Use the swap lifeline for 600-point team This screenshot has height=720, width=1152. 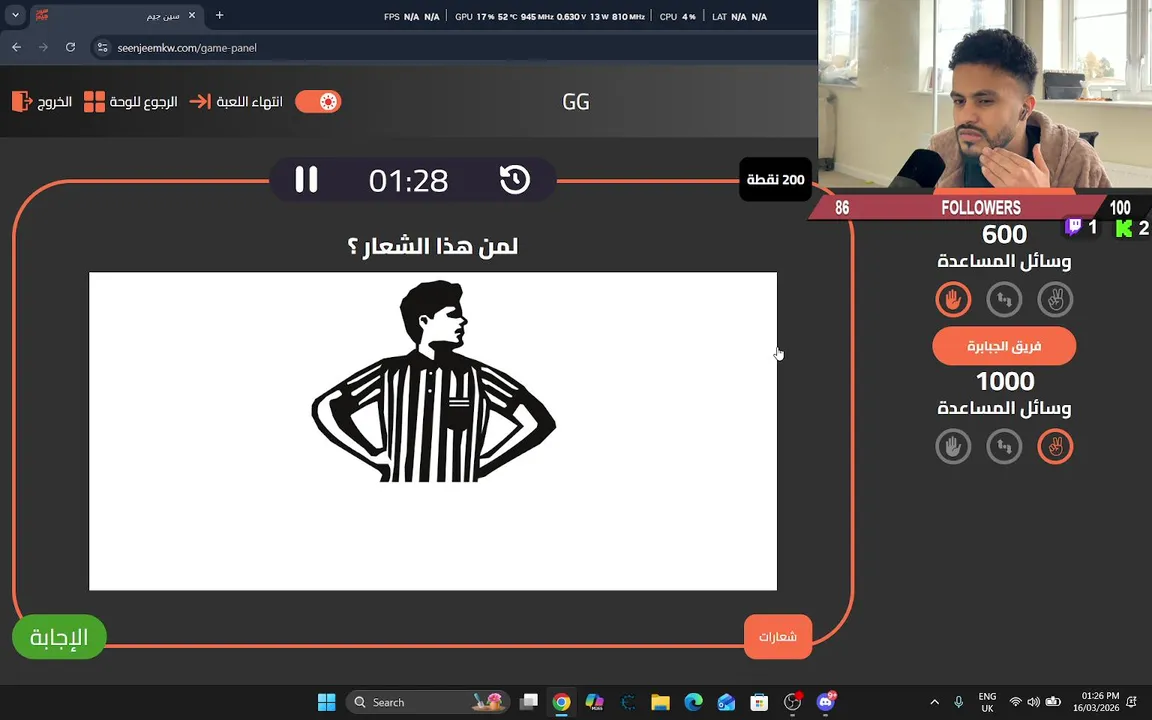tap(1004, 299)
